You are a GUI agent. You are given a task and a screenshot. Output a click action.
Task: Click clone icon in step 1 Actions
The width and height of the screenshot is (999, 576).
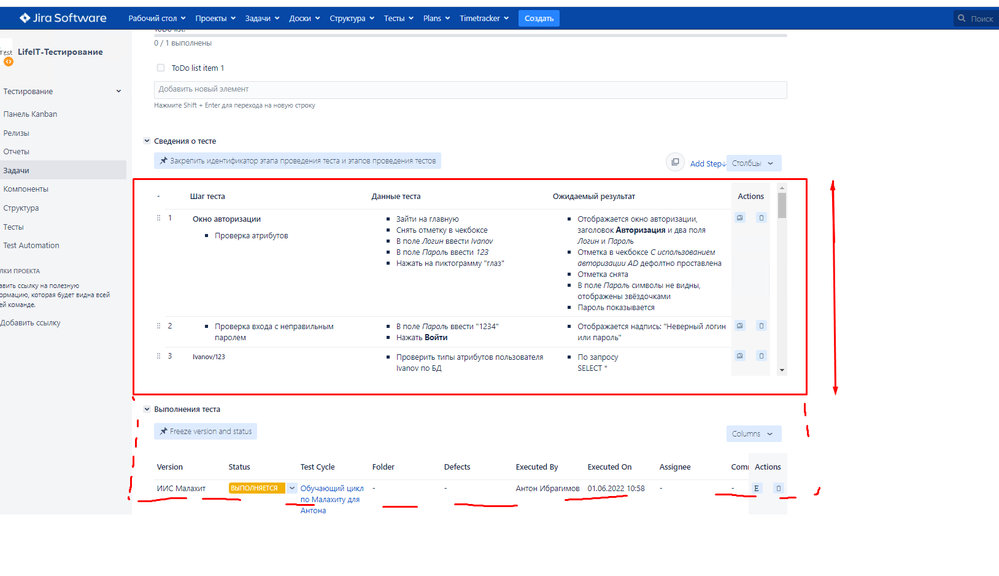coord(740,218)
